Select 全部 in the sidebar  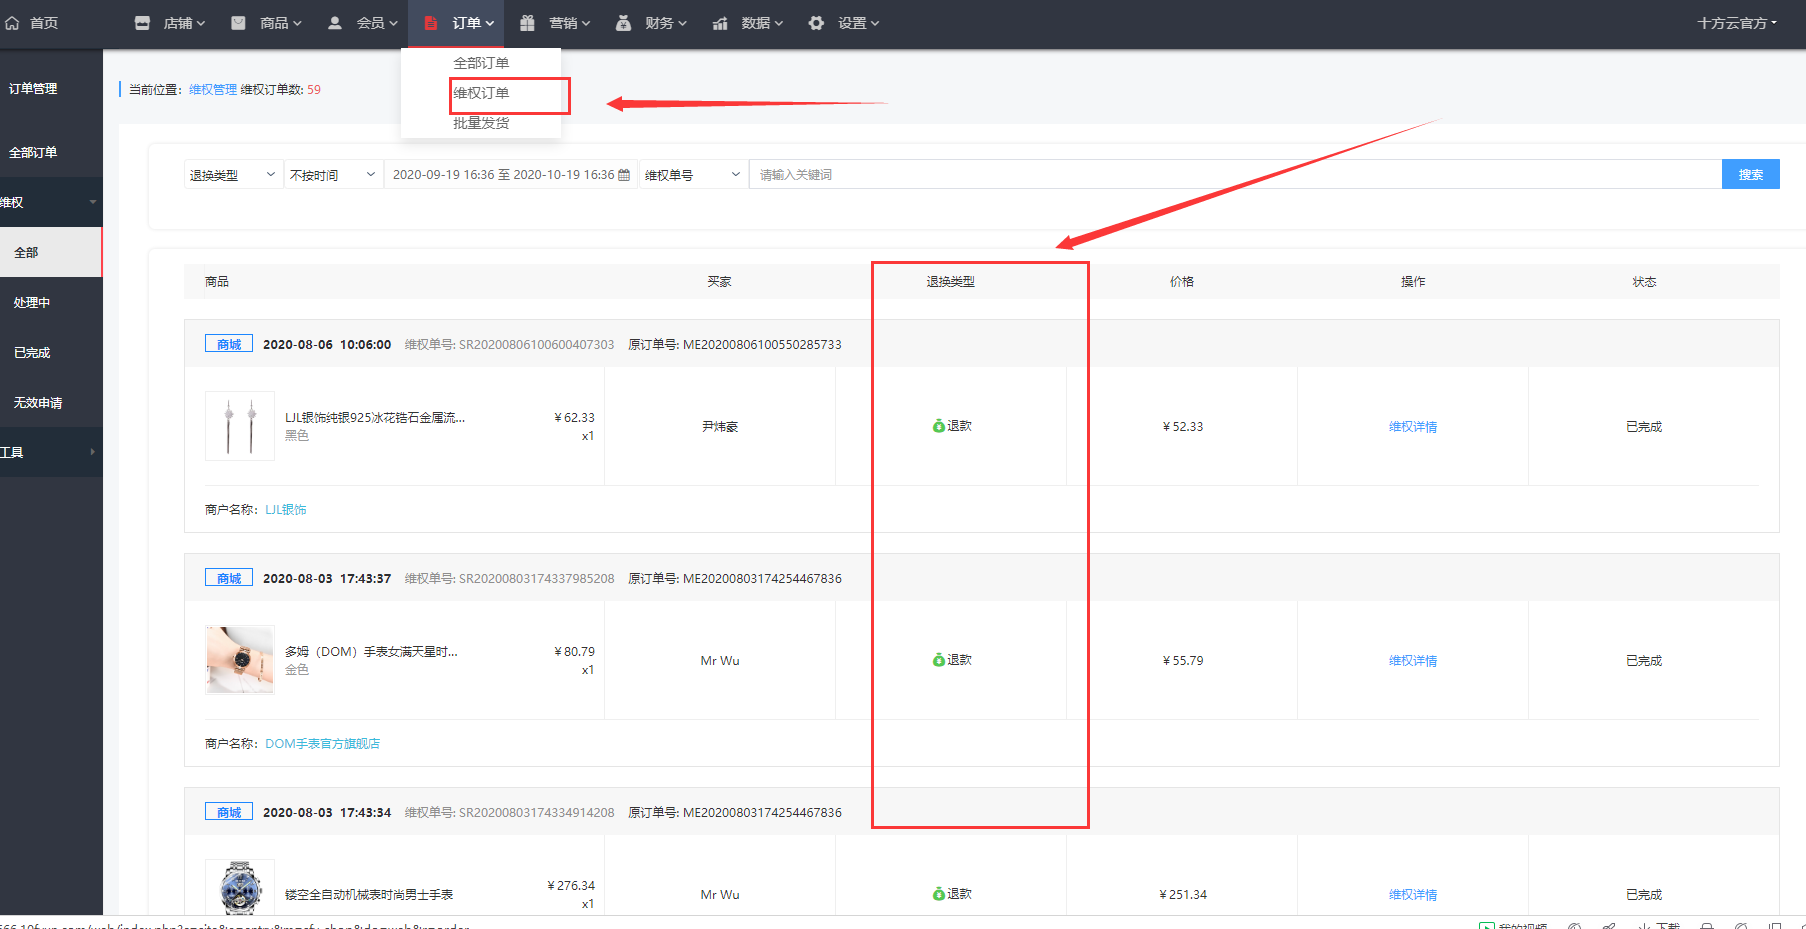(51, 252)
